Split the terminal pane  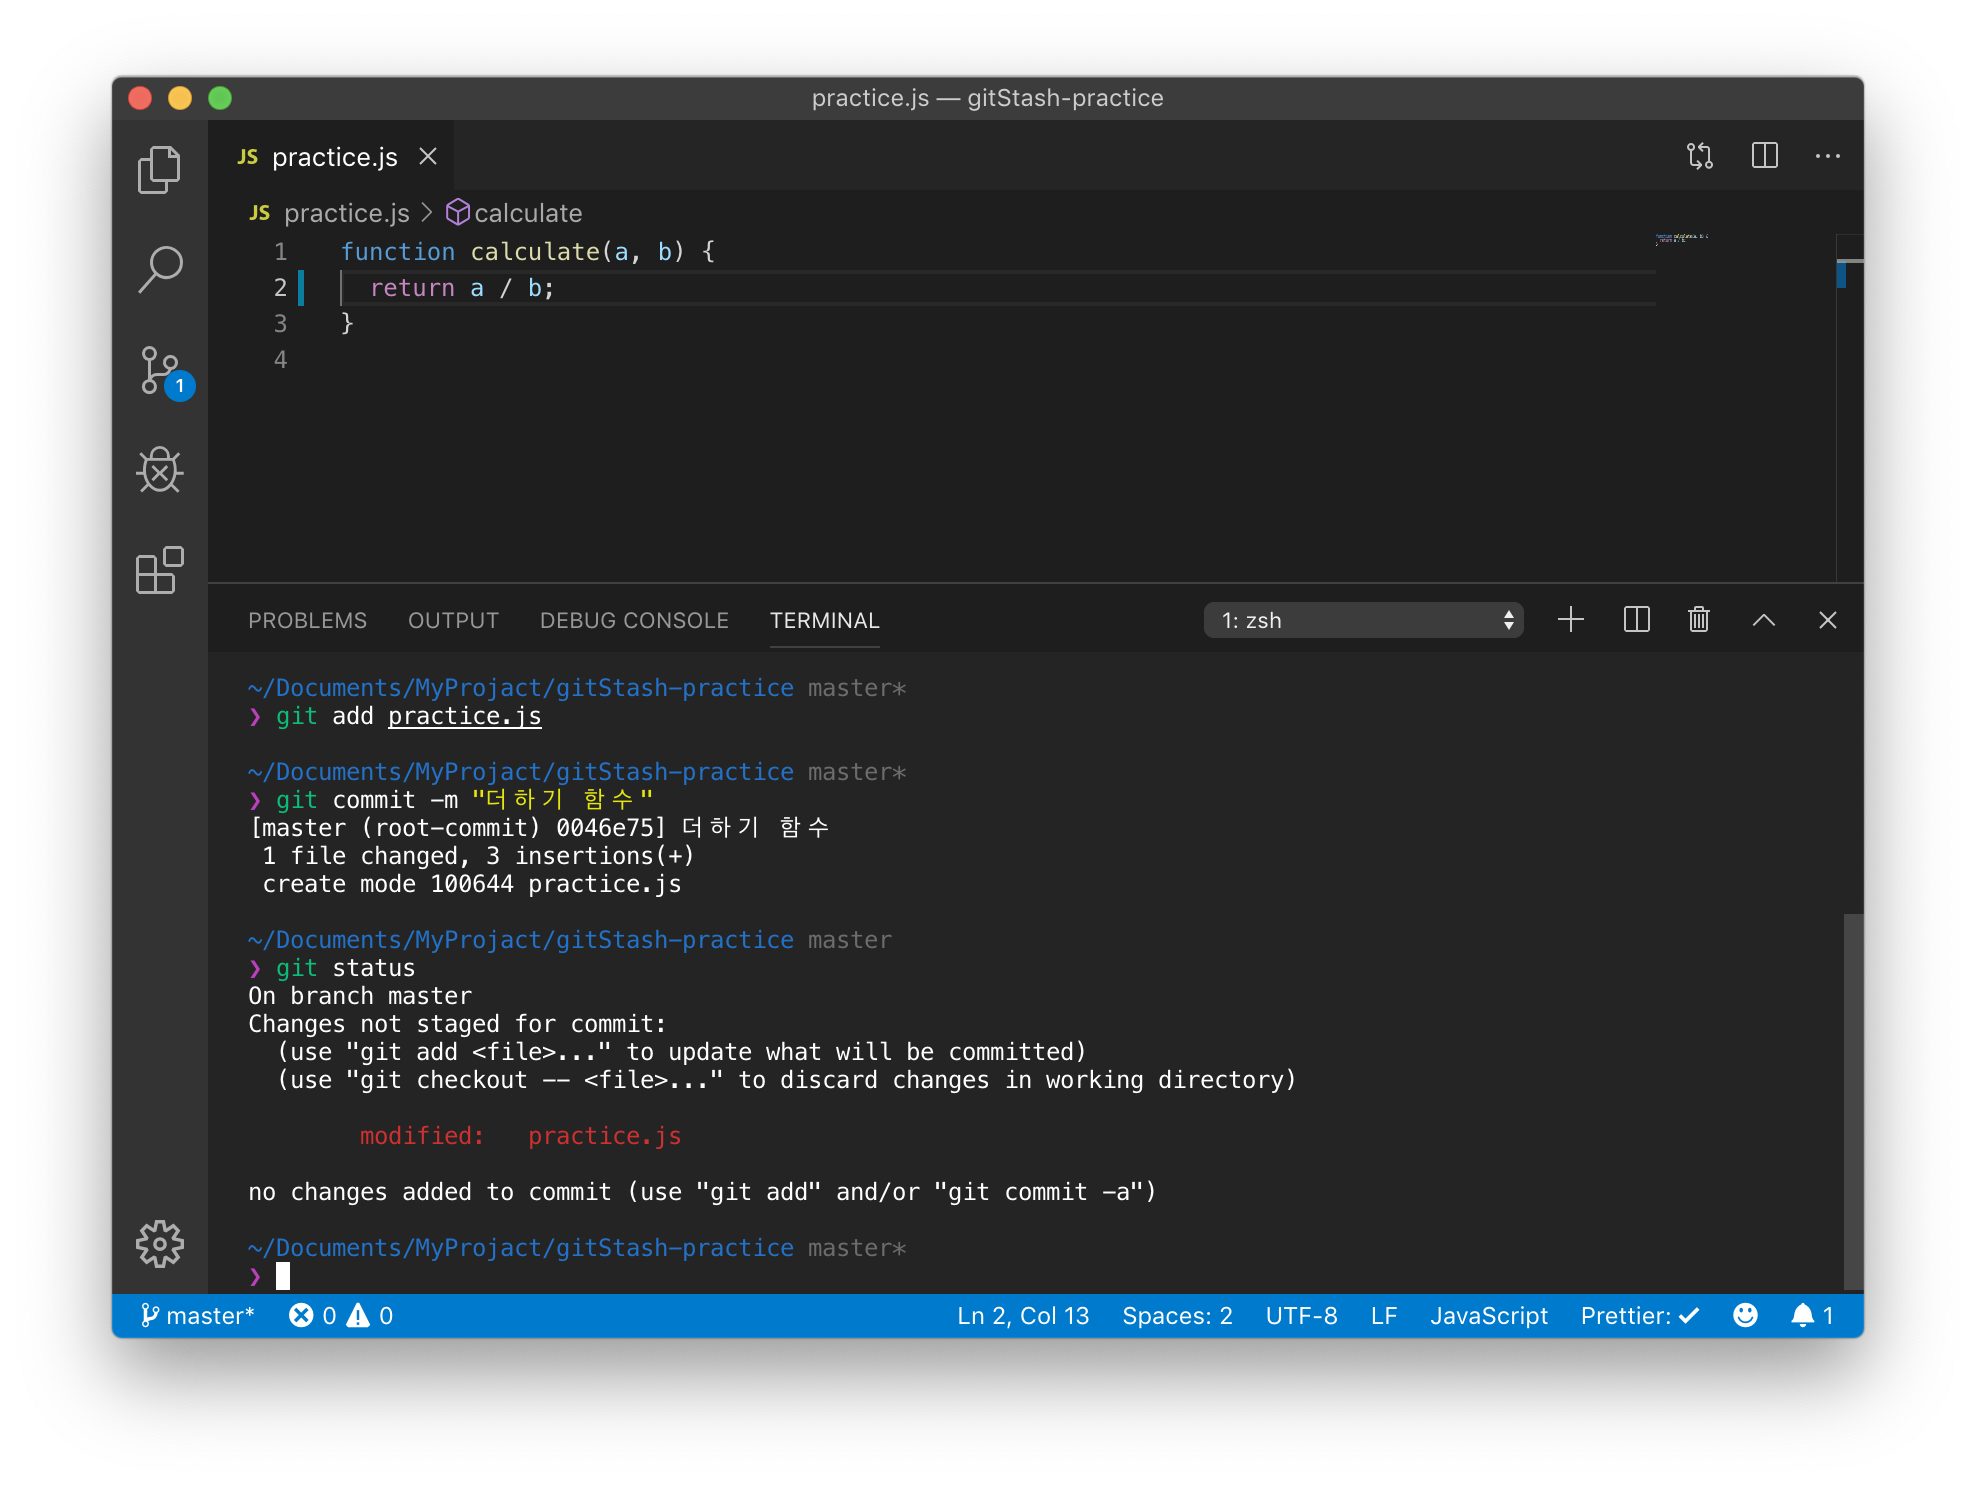click(x=1636, y=620)
